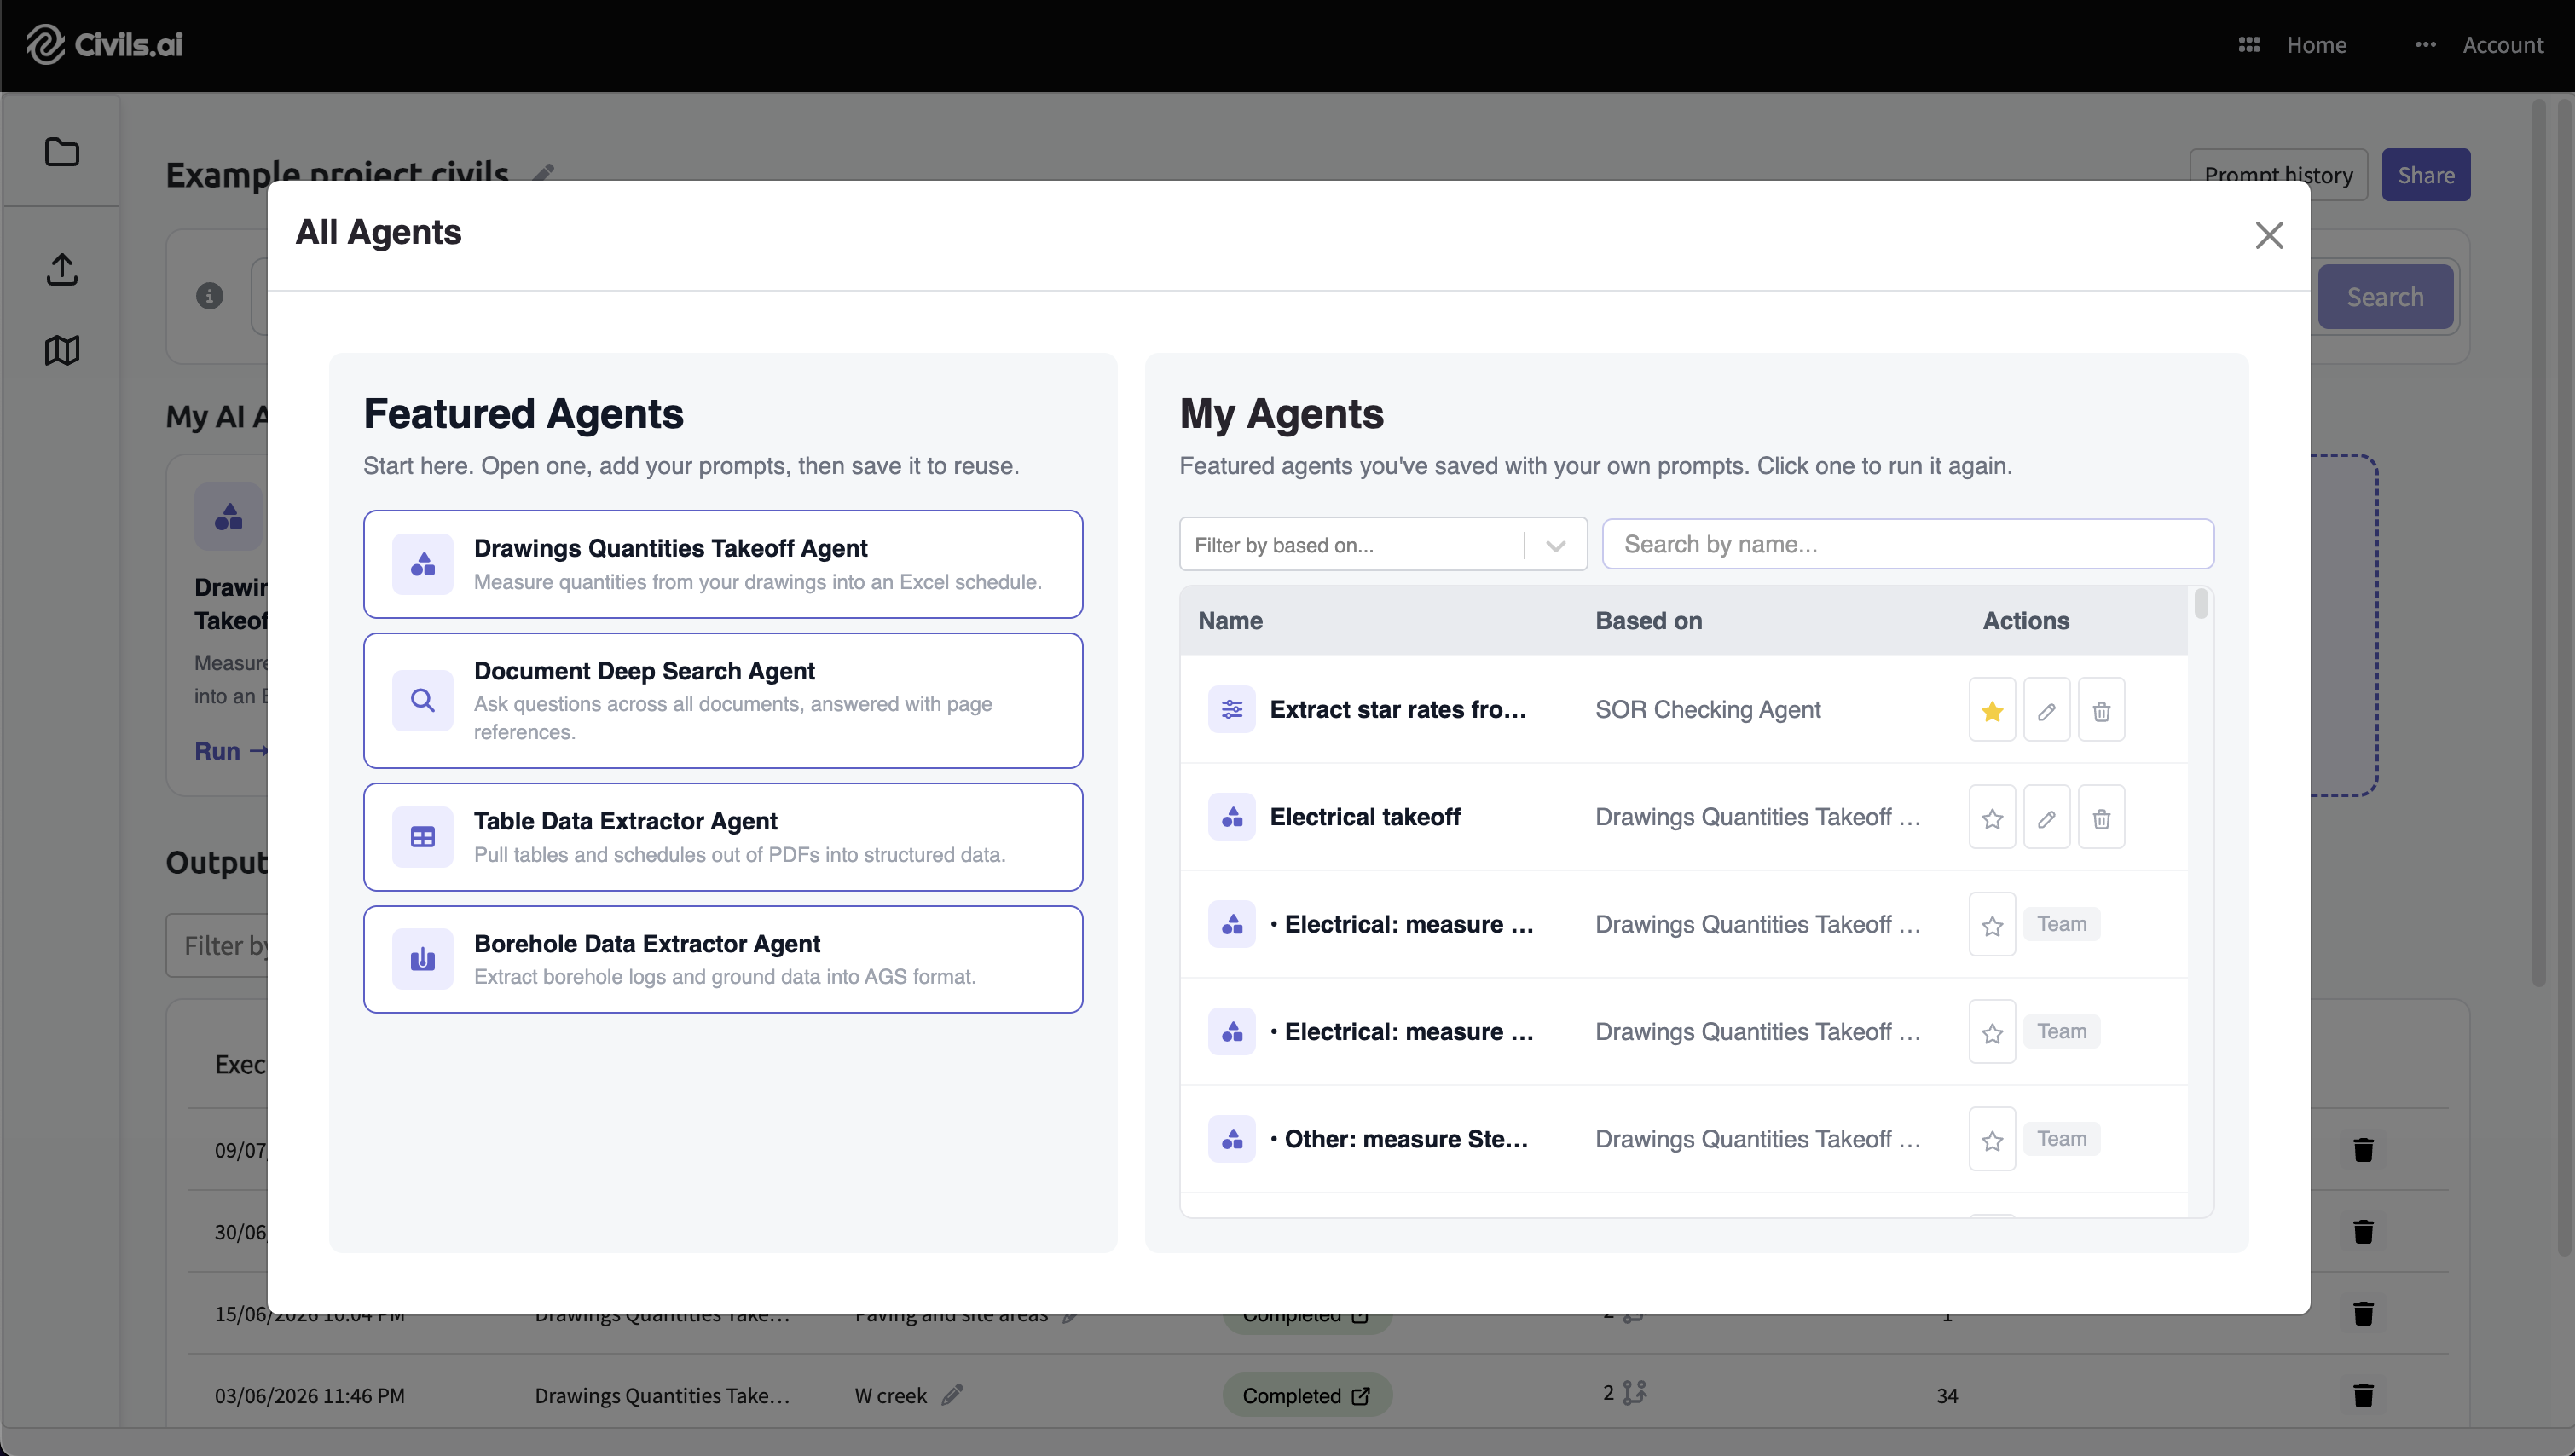Star the Electrical takeoff agent
This screenshot has width=2575, height=1456.
point(1991,818)
